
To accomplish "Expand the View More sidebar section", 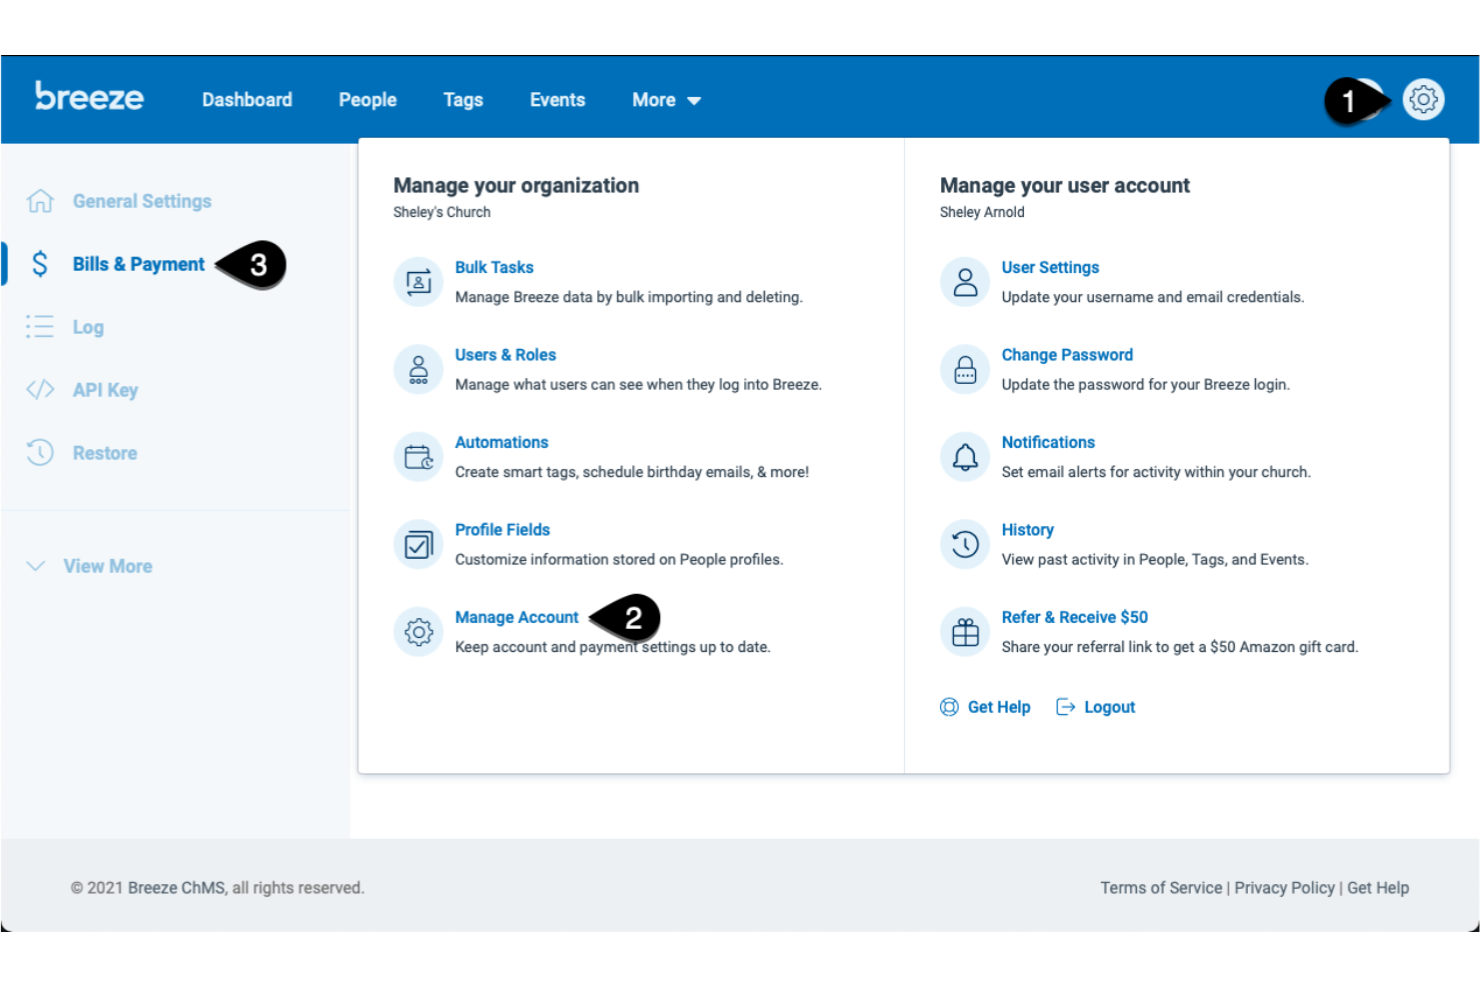I will pos(107,565).
